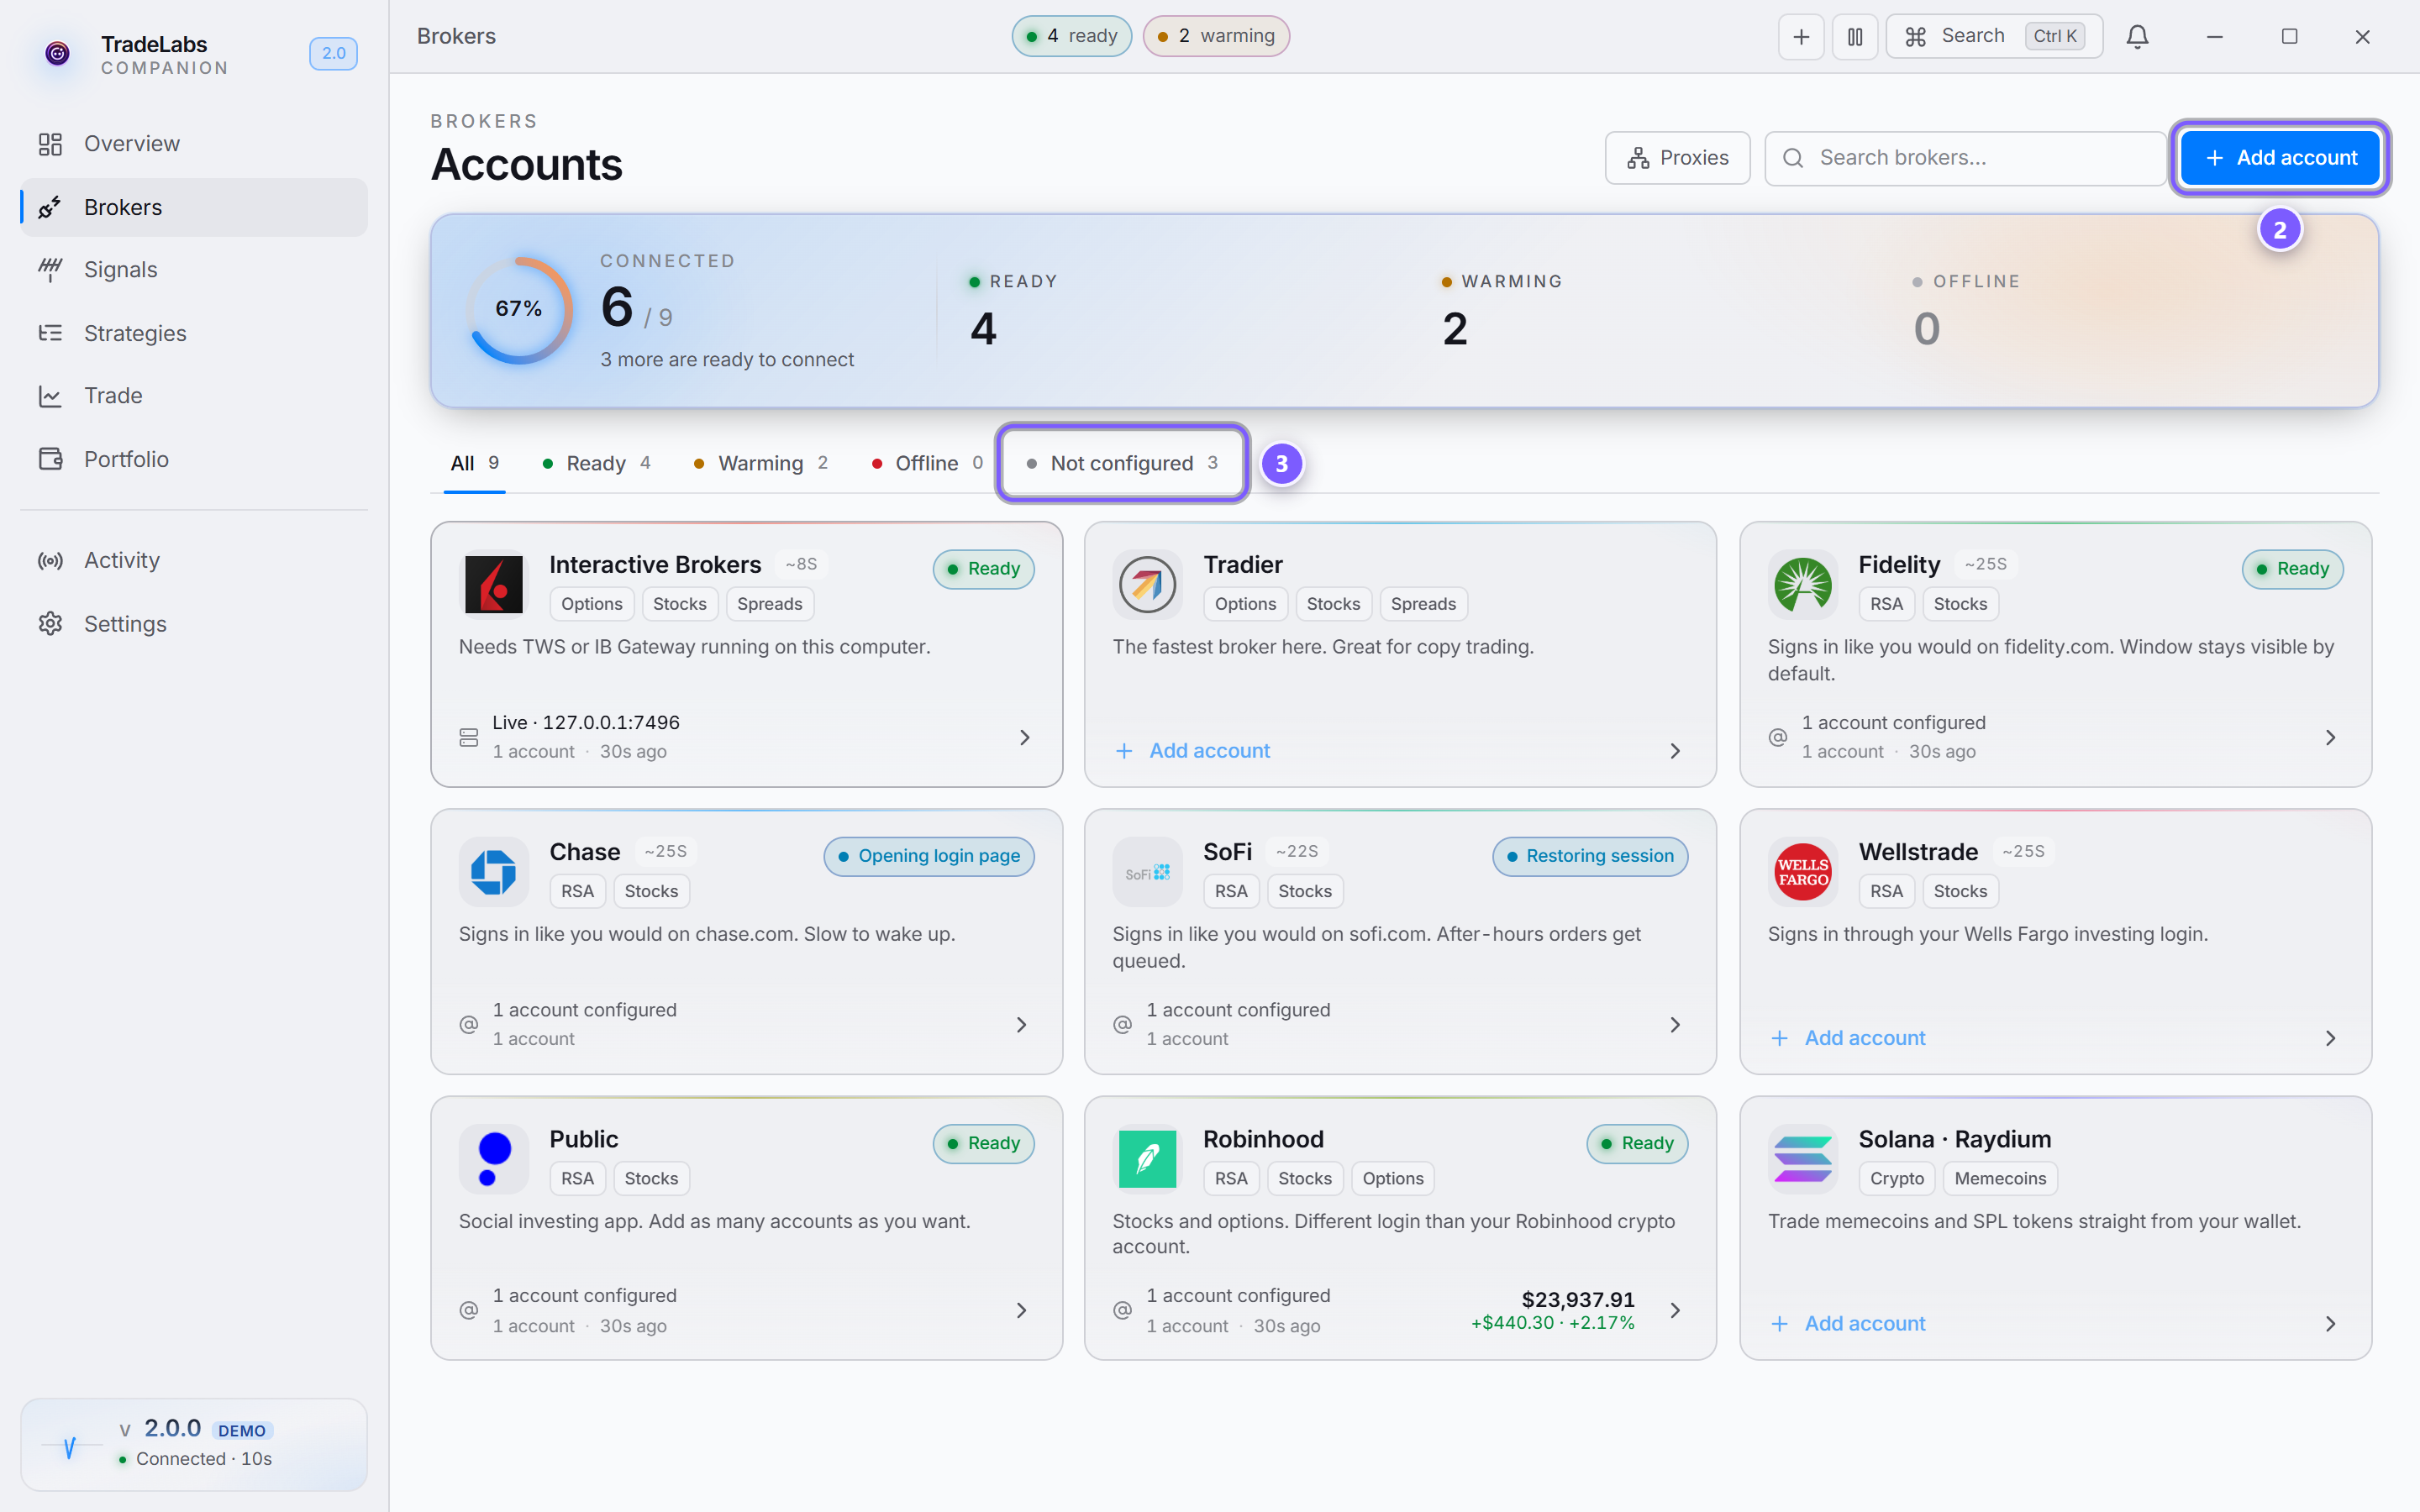Click the 2 warming status pill
This screenshot has width=2420, height=1512.
(x=1216, y=36)
